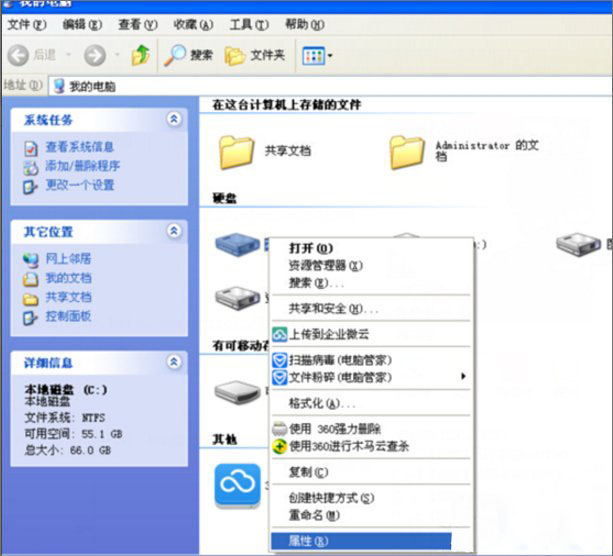Choose 属性(R) in context menu
The image size is (613, 556).
(361, 541)
